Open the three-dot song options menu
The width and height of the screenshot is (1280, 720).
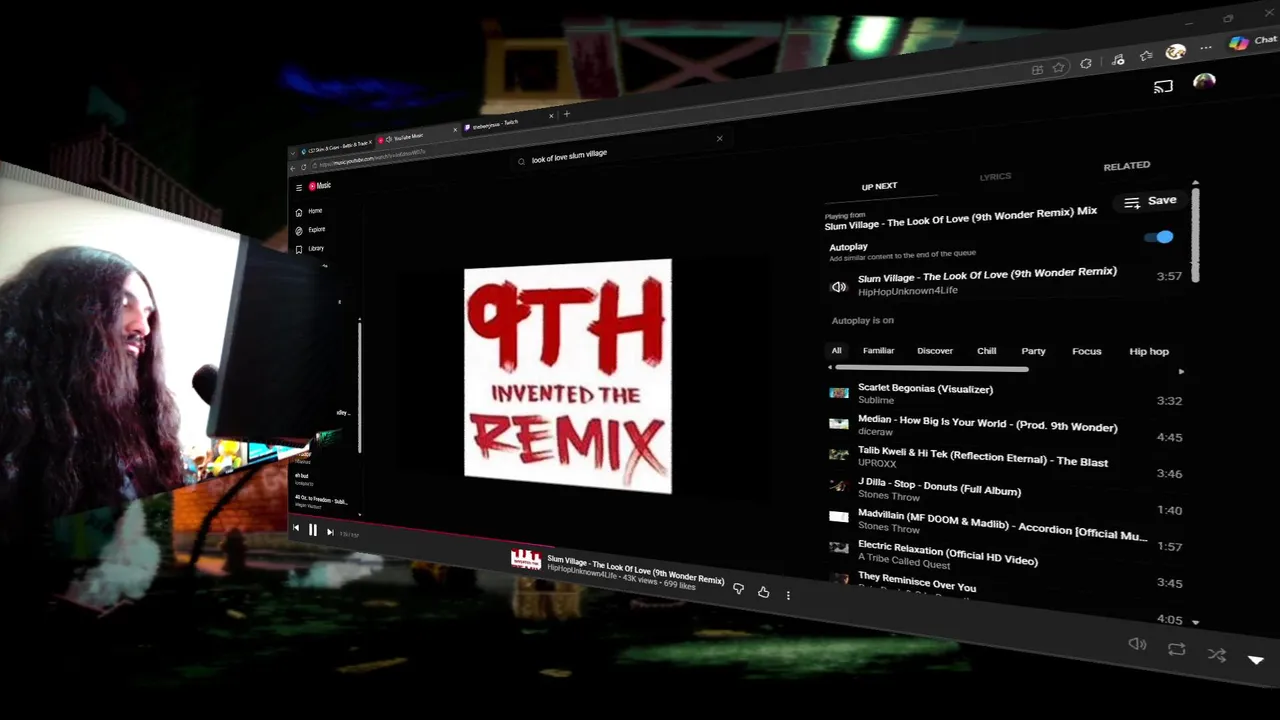788,595
